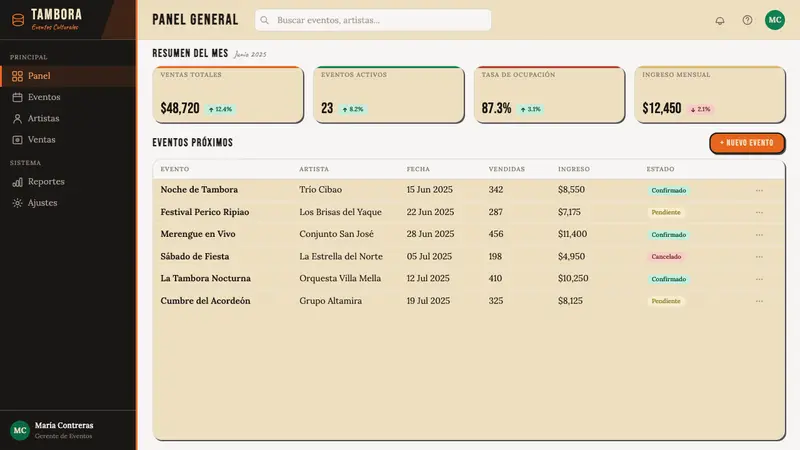Viewport: 800px width, 450px height.
Task: Sort by Vendidas column header
Action: (507, 169)
